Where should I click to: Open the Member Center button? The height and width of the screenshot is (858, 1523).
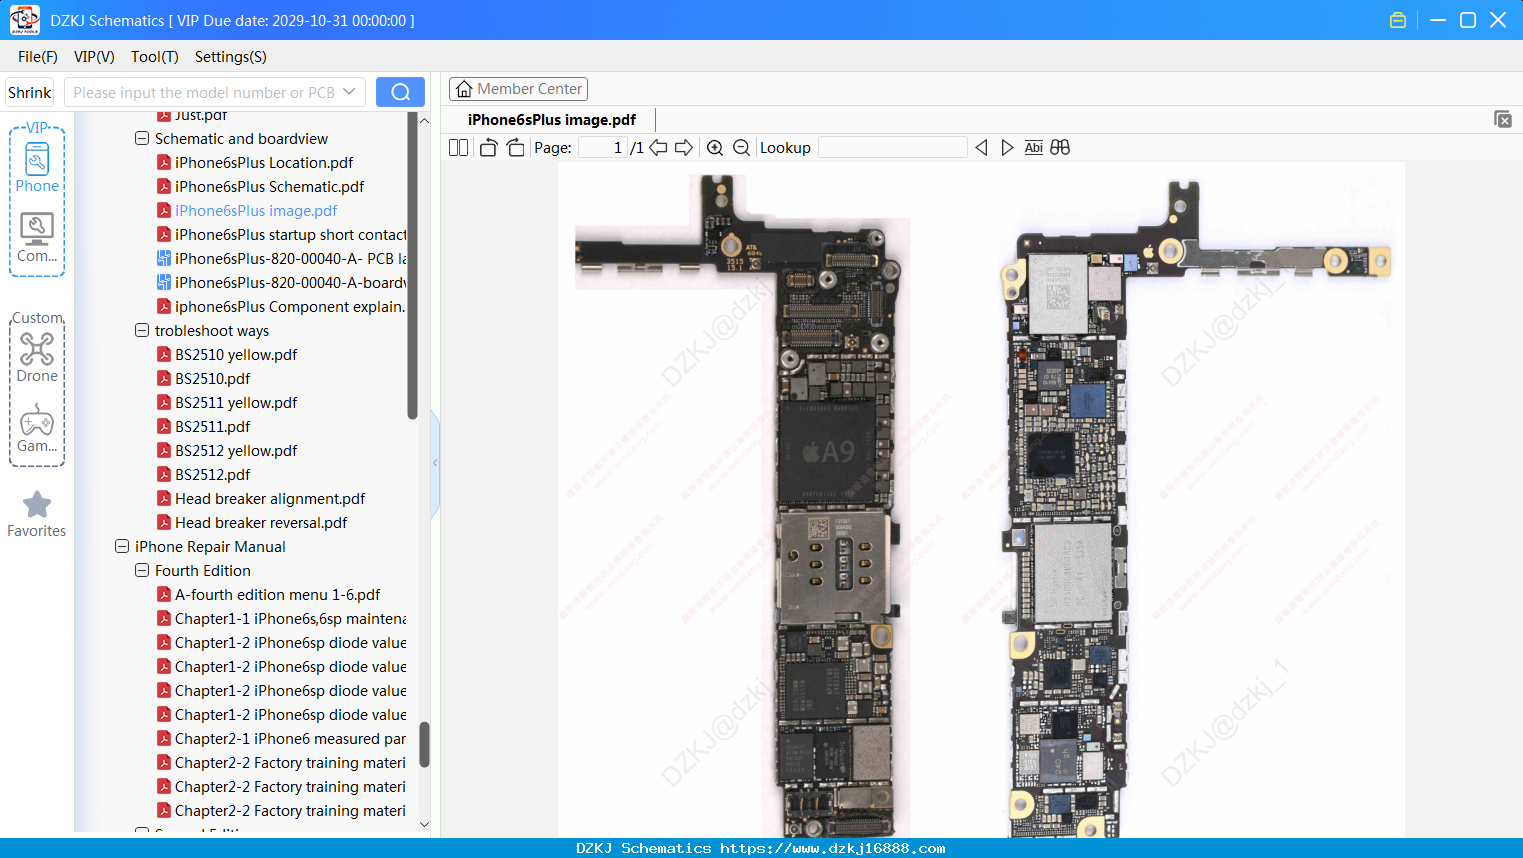[518, 89]
